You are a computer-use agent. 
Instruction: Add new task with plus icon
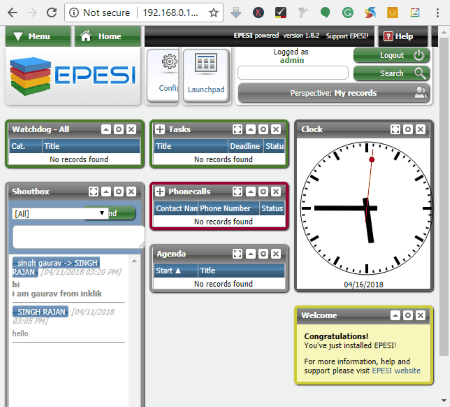(x=160, y=129)
